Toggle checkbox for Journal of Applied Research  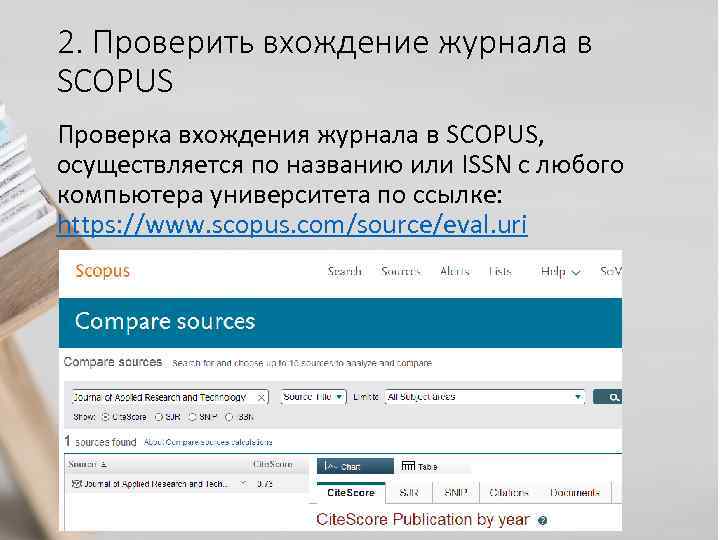77,484
